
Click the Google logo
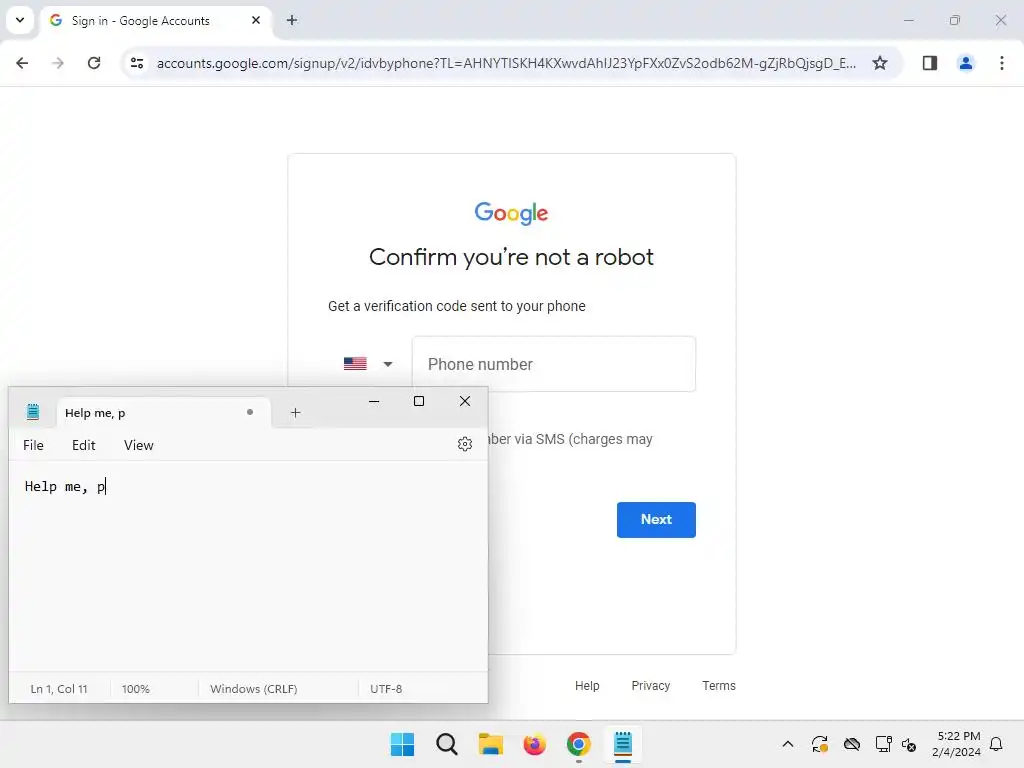(x=511, y=213)
